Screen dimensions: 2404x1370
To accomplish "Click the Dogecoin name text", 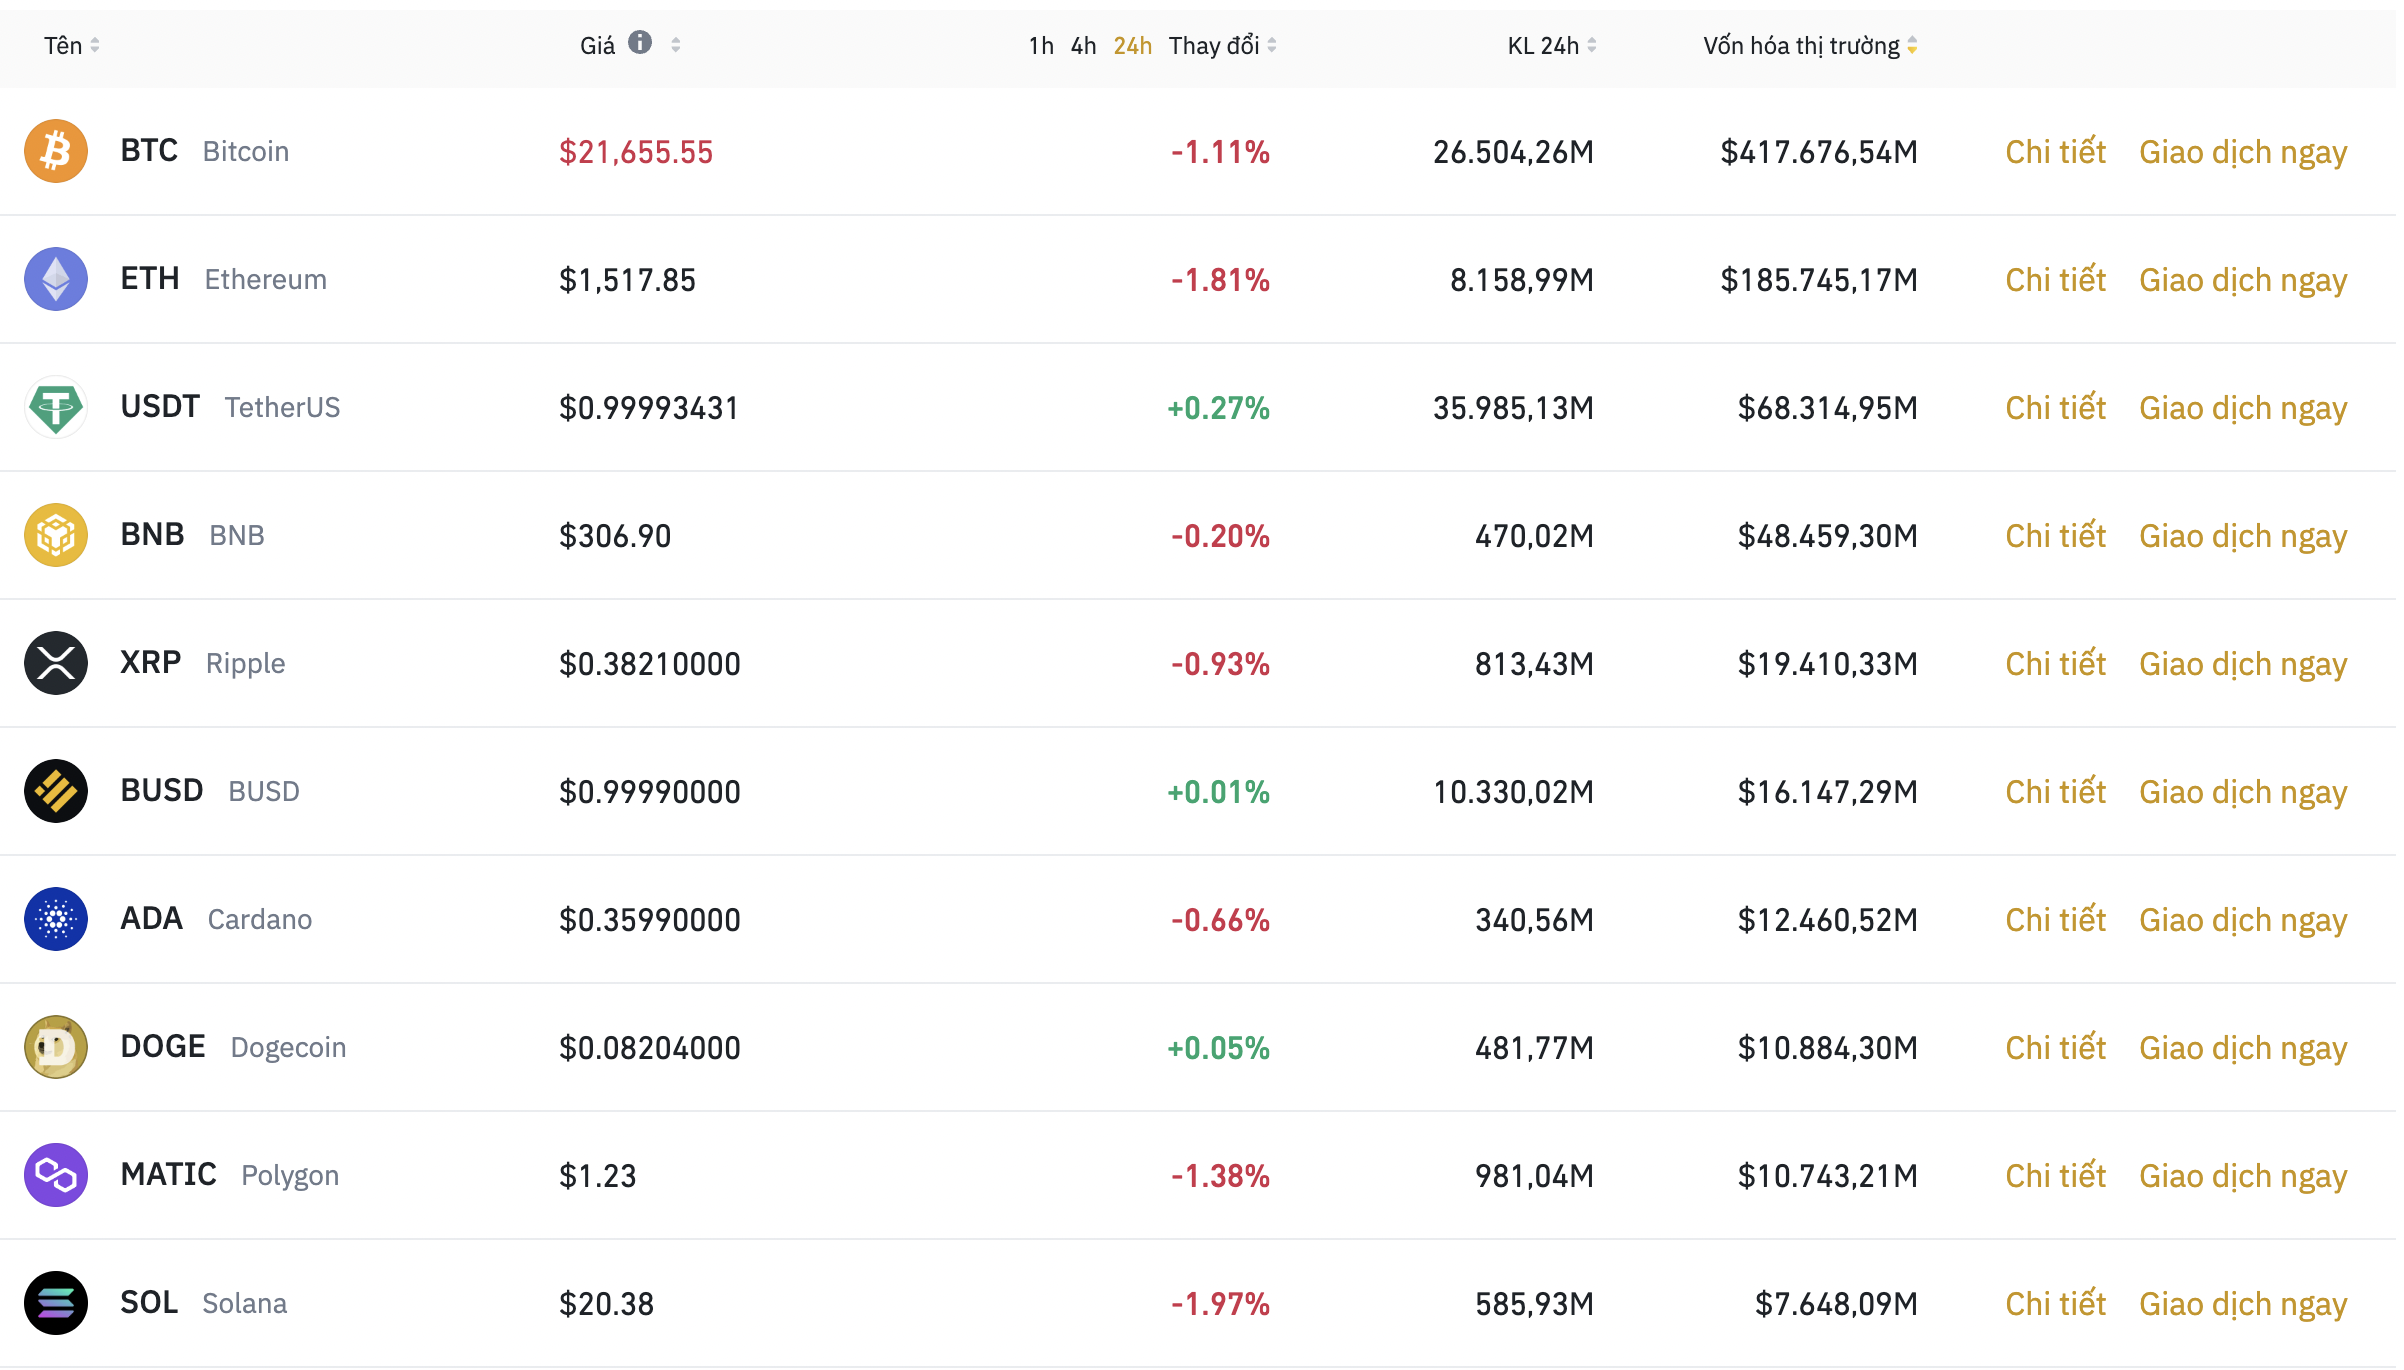I will [288, 1049].
